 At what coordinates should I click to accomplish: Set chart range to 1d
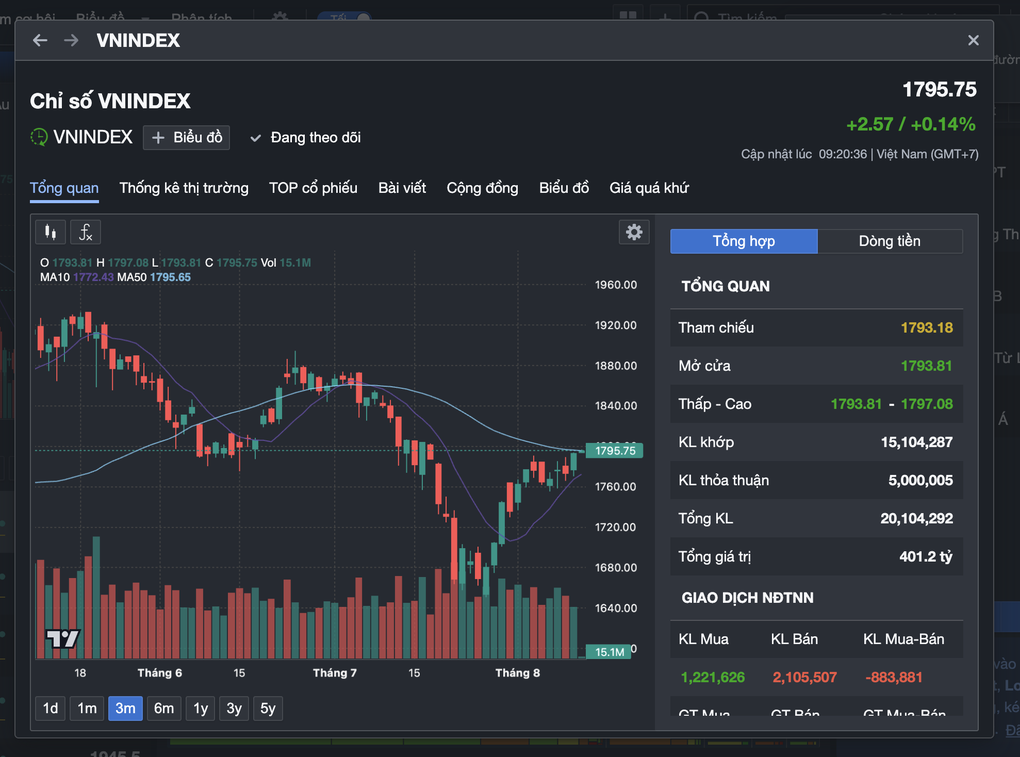pyautogui.click(x=50, y=708)
